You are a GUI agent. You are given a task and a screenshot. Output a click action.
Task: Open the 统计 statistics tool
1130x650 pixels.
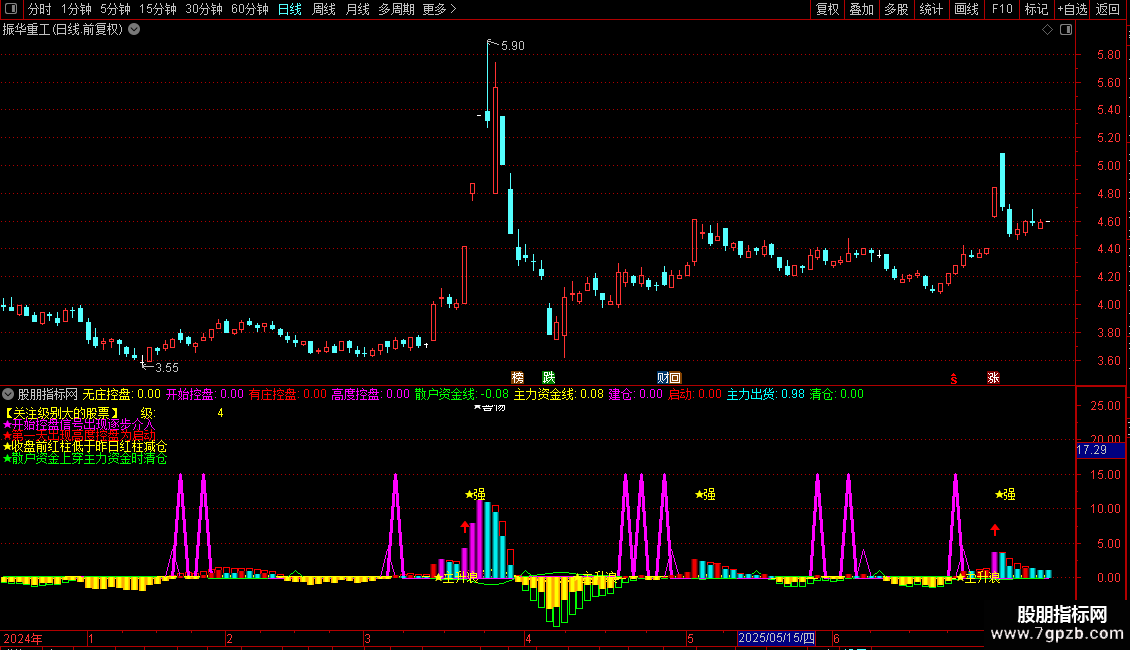coord(931,9)
